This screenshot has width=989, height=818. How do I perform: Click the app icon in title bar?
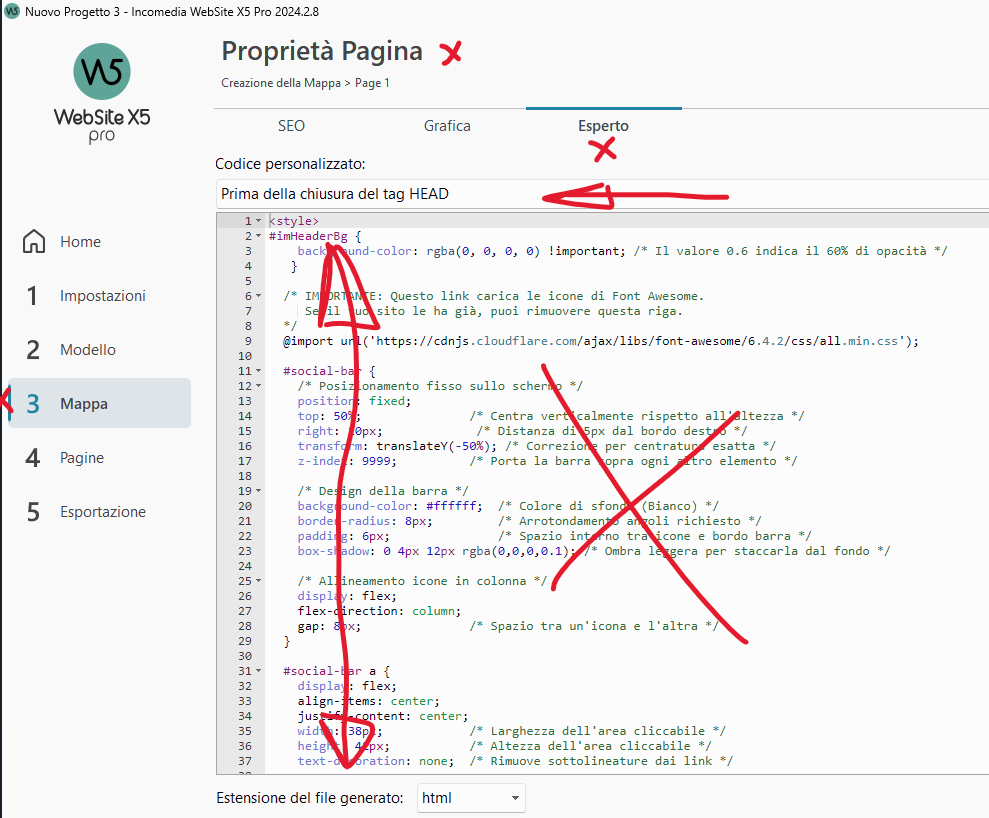coord(12,10)
